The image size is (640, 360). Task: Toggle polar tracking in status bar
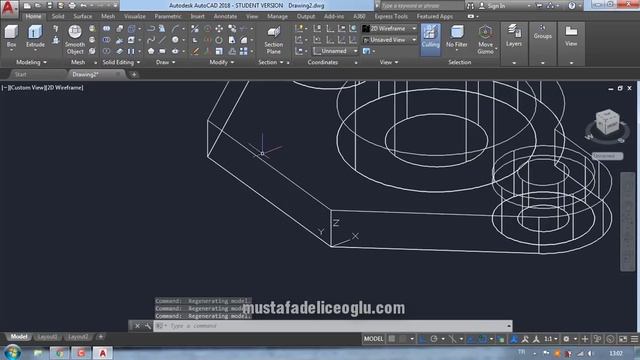click(434, 339)
